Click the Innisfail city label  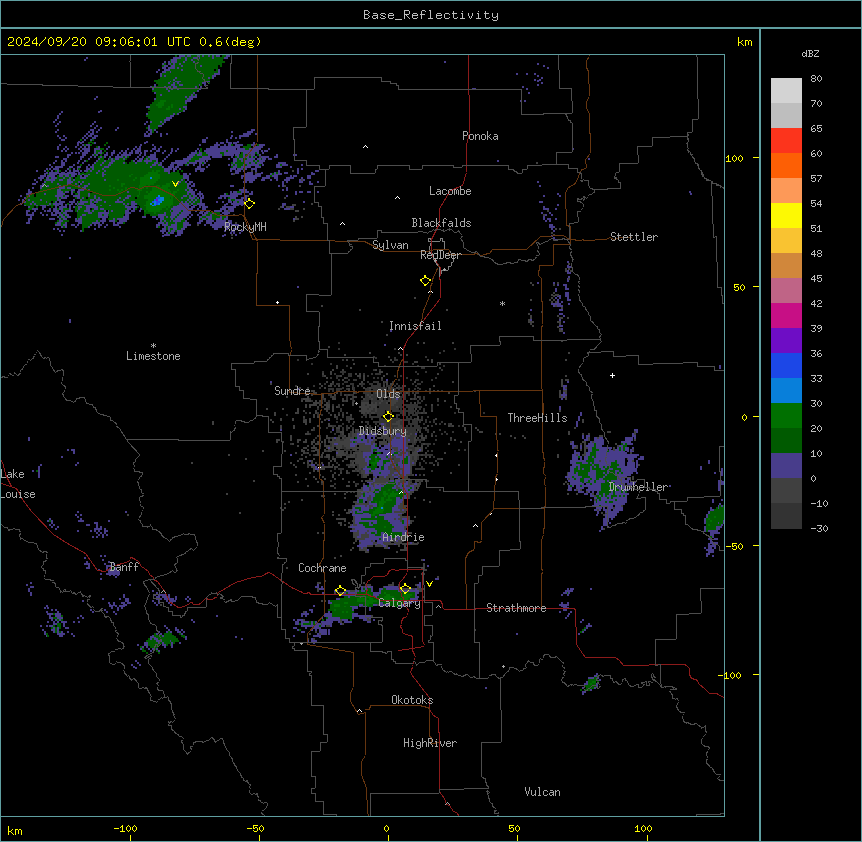415,326
